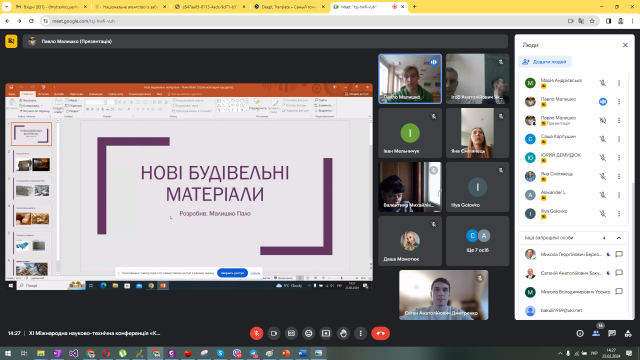The width and height of the screenshot is (640, 360).
Task: Switch to Національне агентство browser tab
Action: pos(131,7)
